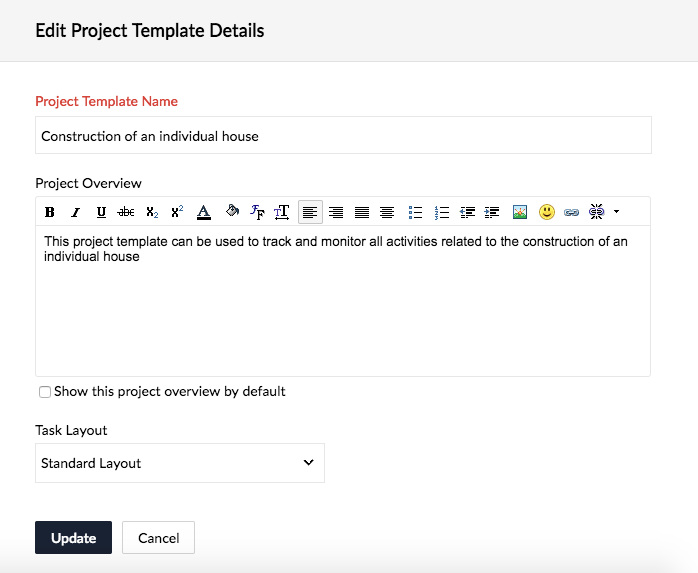Screen dimensions: 698x573
Task: Insert a hyperlink
Action: tap(572, 212)
